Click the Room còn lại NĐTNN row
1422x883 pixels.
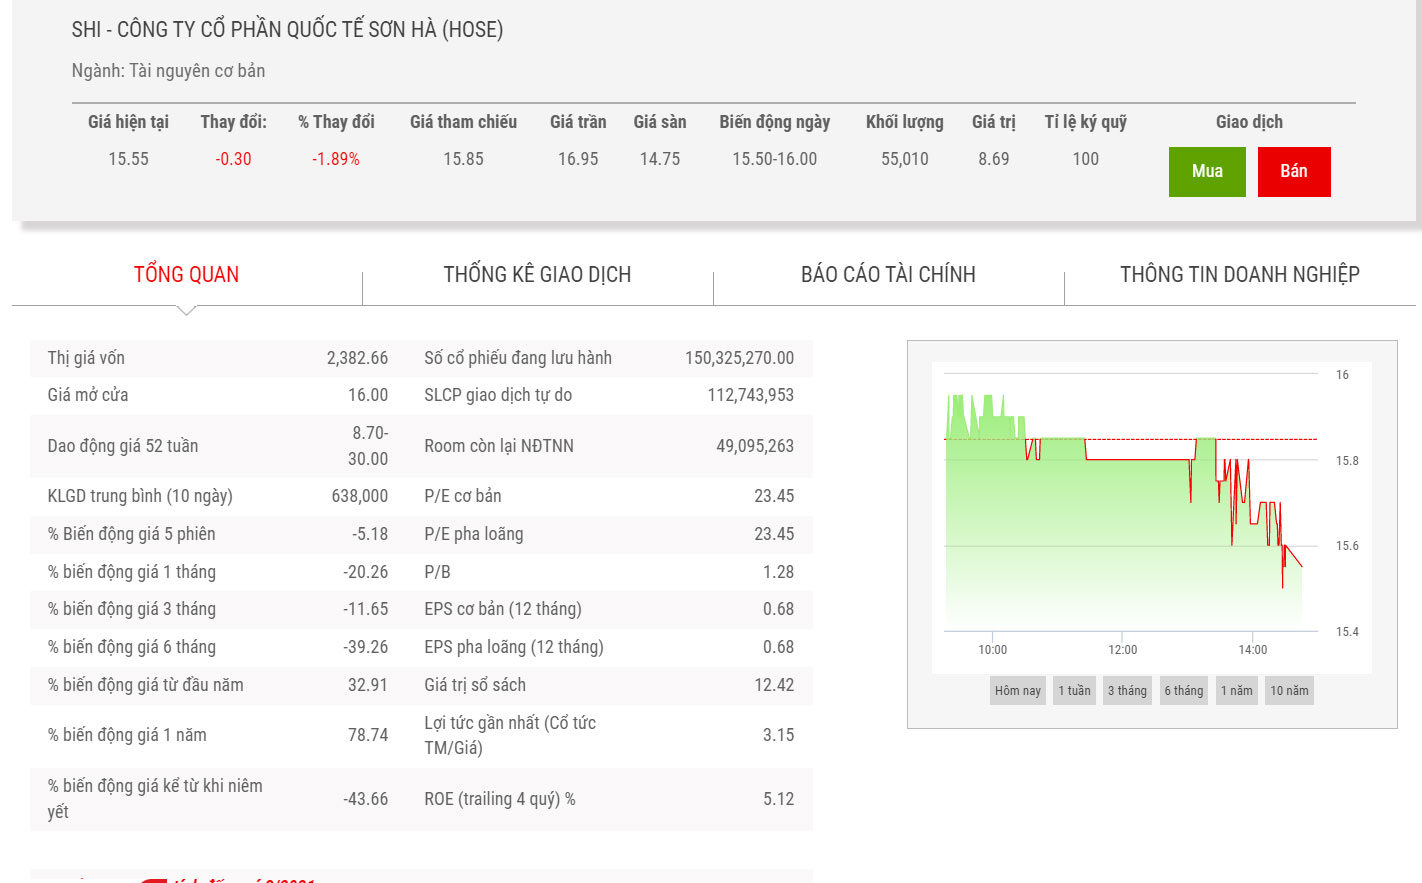click(608, 446)
